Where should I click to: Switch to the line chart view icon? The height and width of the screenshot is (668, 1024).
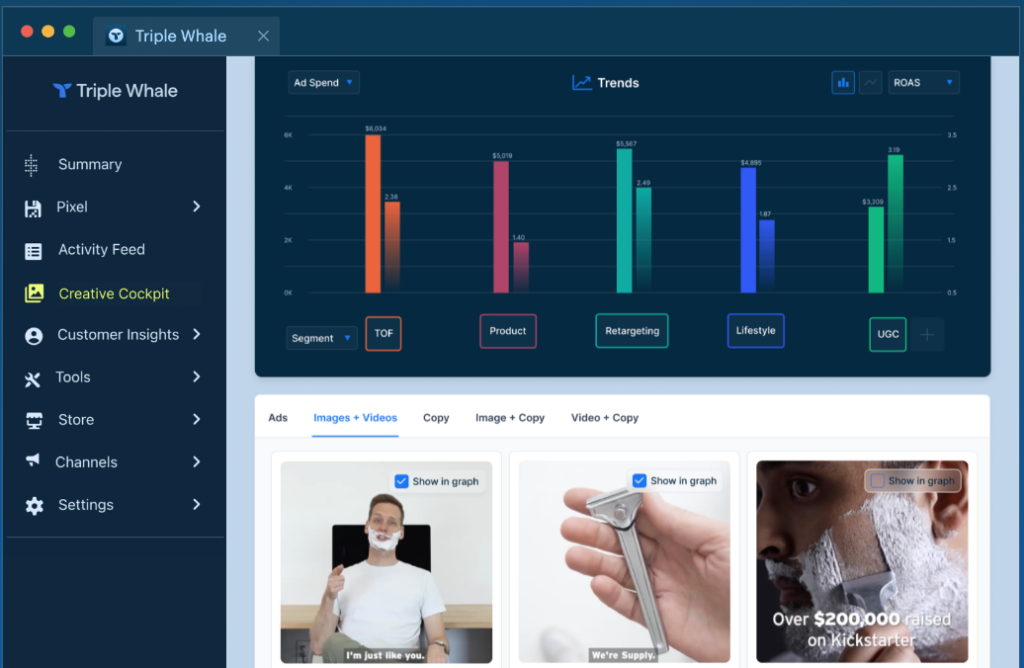(x=870, y=83)
